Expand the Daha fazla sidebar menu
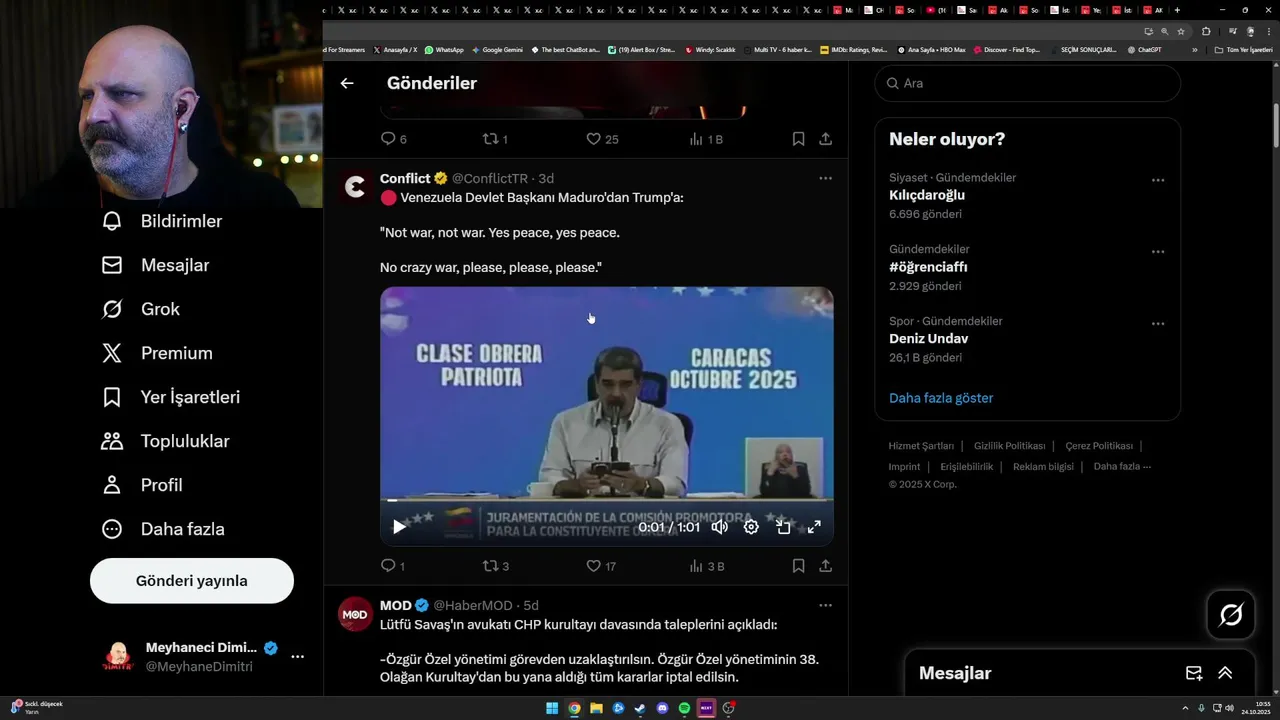 pos(163,529)
